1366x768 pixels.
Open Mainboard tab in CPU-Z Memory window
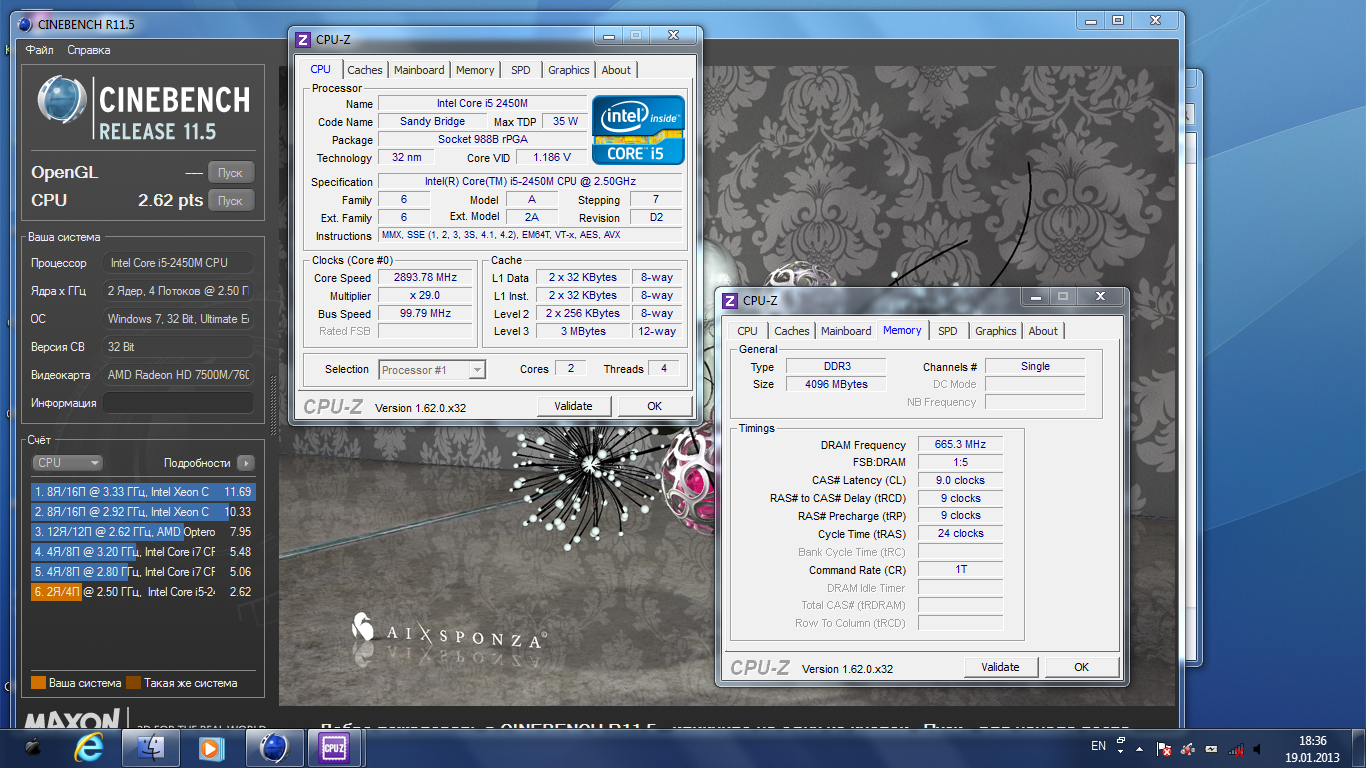point(846,331)
